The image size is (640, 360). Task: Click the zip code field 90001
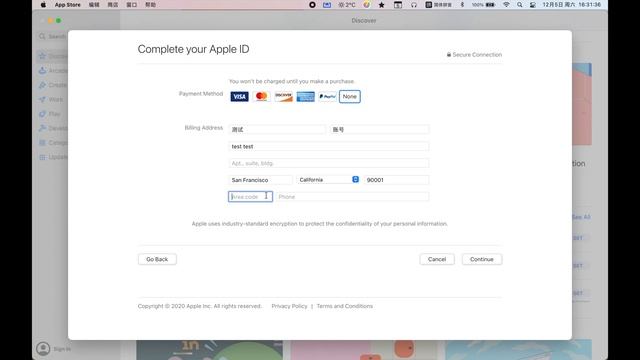click(x=396, y=180)
